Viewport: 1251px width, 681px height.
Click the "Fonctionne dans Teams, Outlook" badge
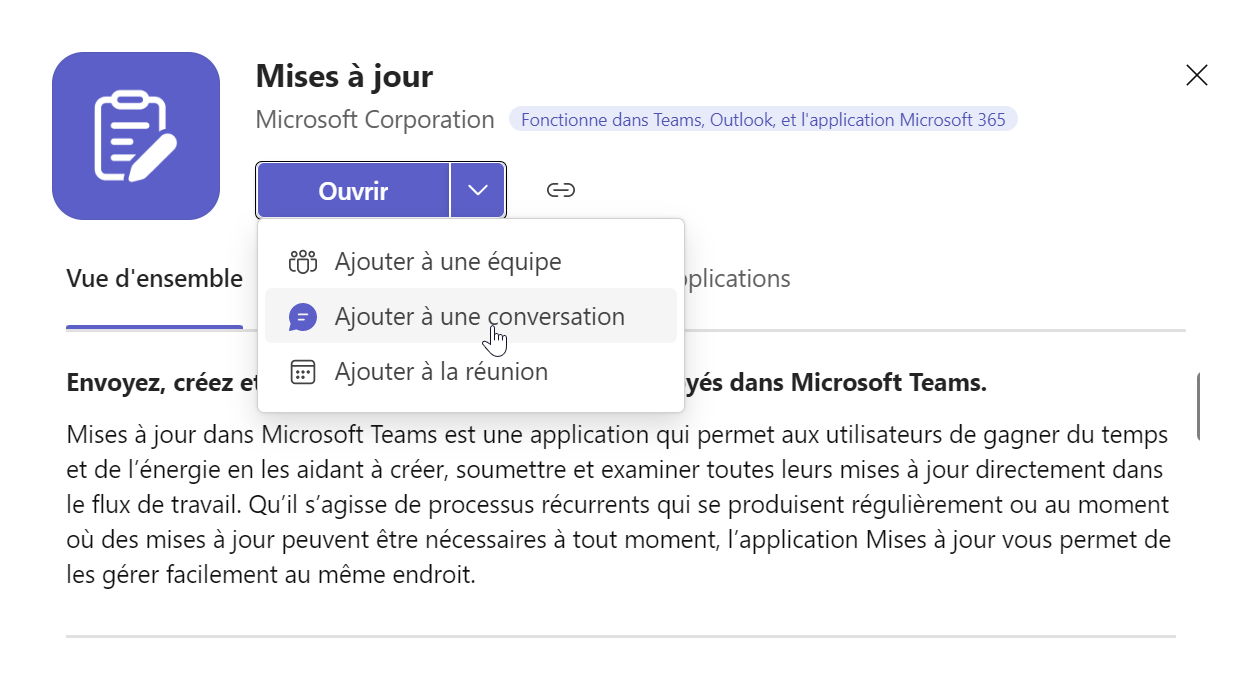point(763,119)
